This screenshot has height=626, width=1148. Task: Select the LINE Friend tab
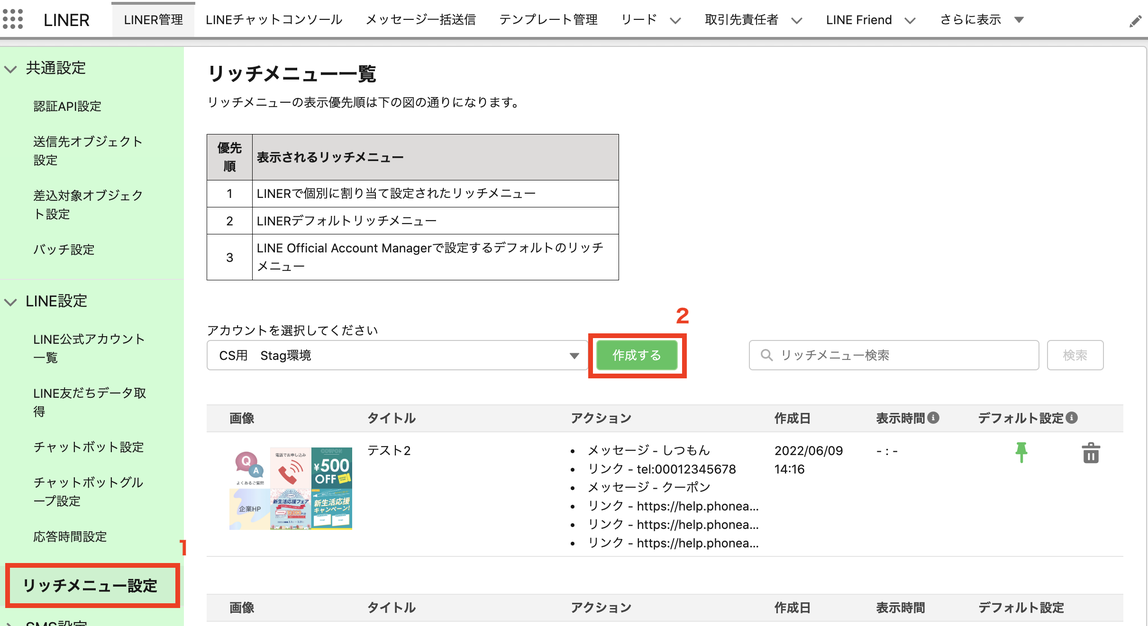859,20
